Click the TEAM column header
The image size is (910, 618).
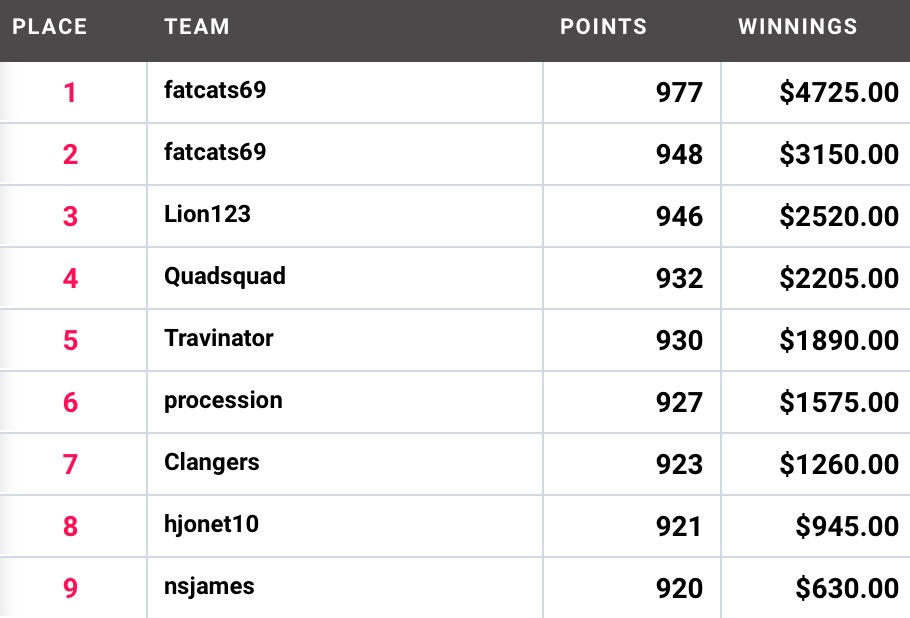point(197,27)
